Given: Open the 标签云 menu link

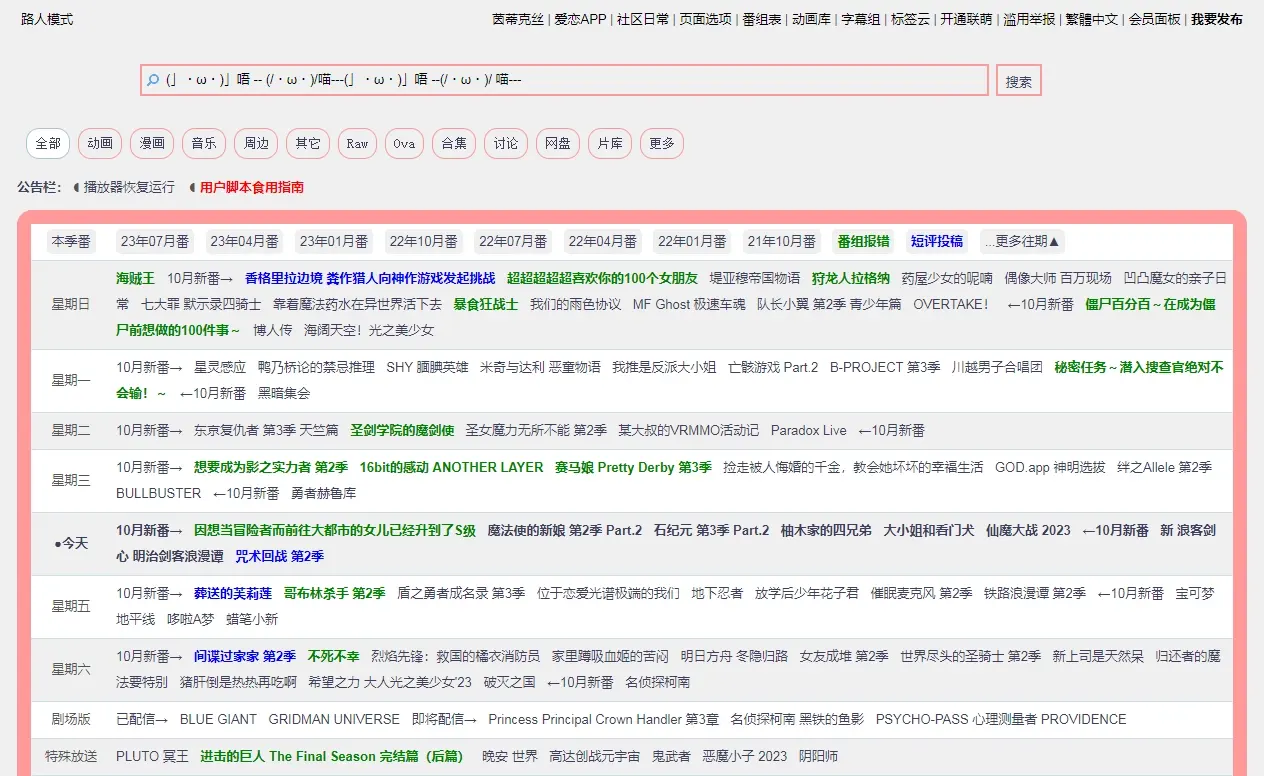Looking at the screenshot, I should pos(910,19).
